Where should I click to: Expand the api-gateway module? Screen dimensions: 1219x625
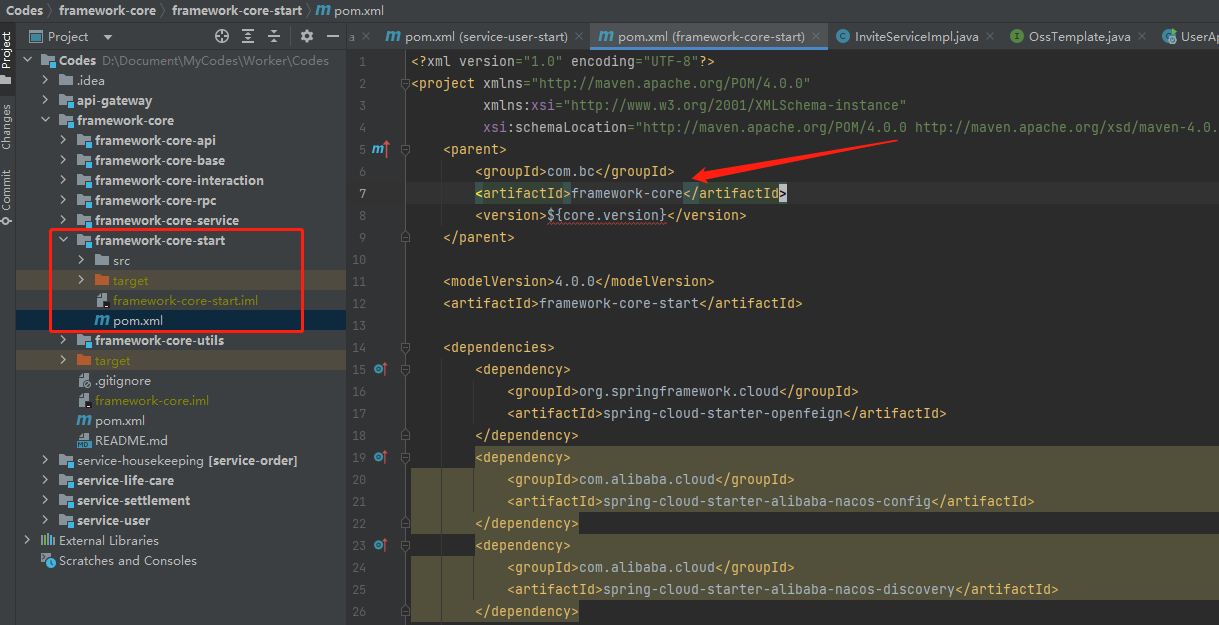tap(45, 100)
